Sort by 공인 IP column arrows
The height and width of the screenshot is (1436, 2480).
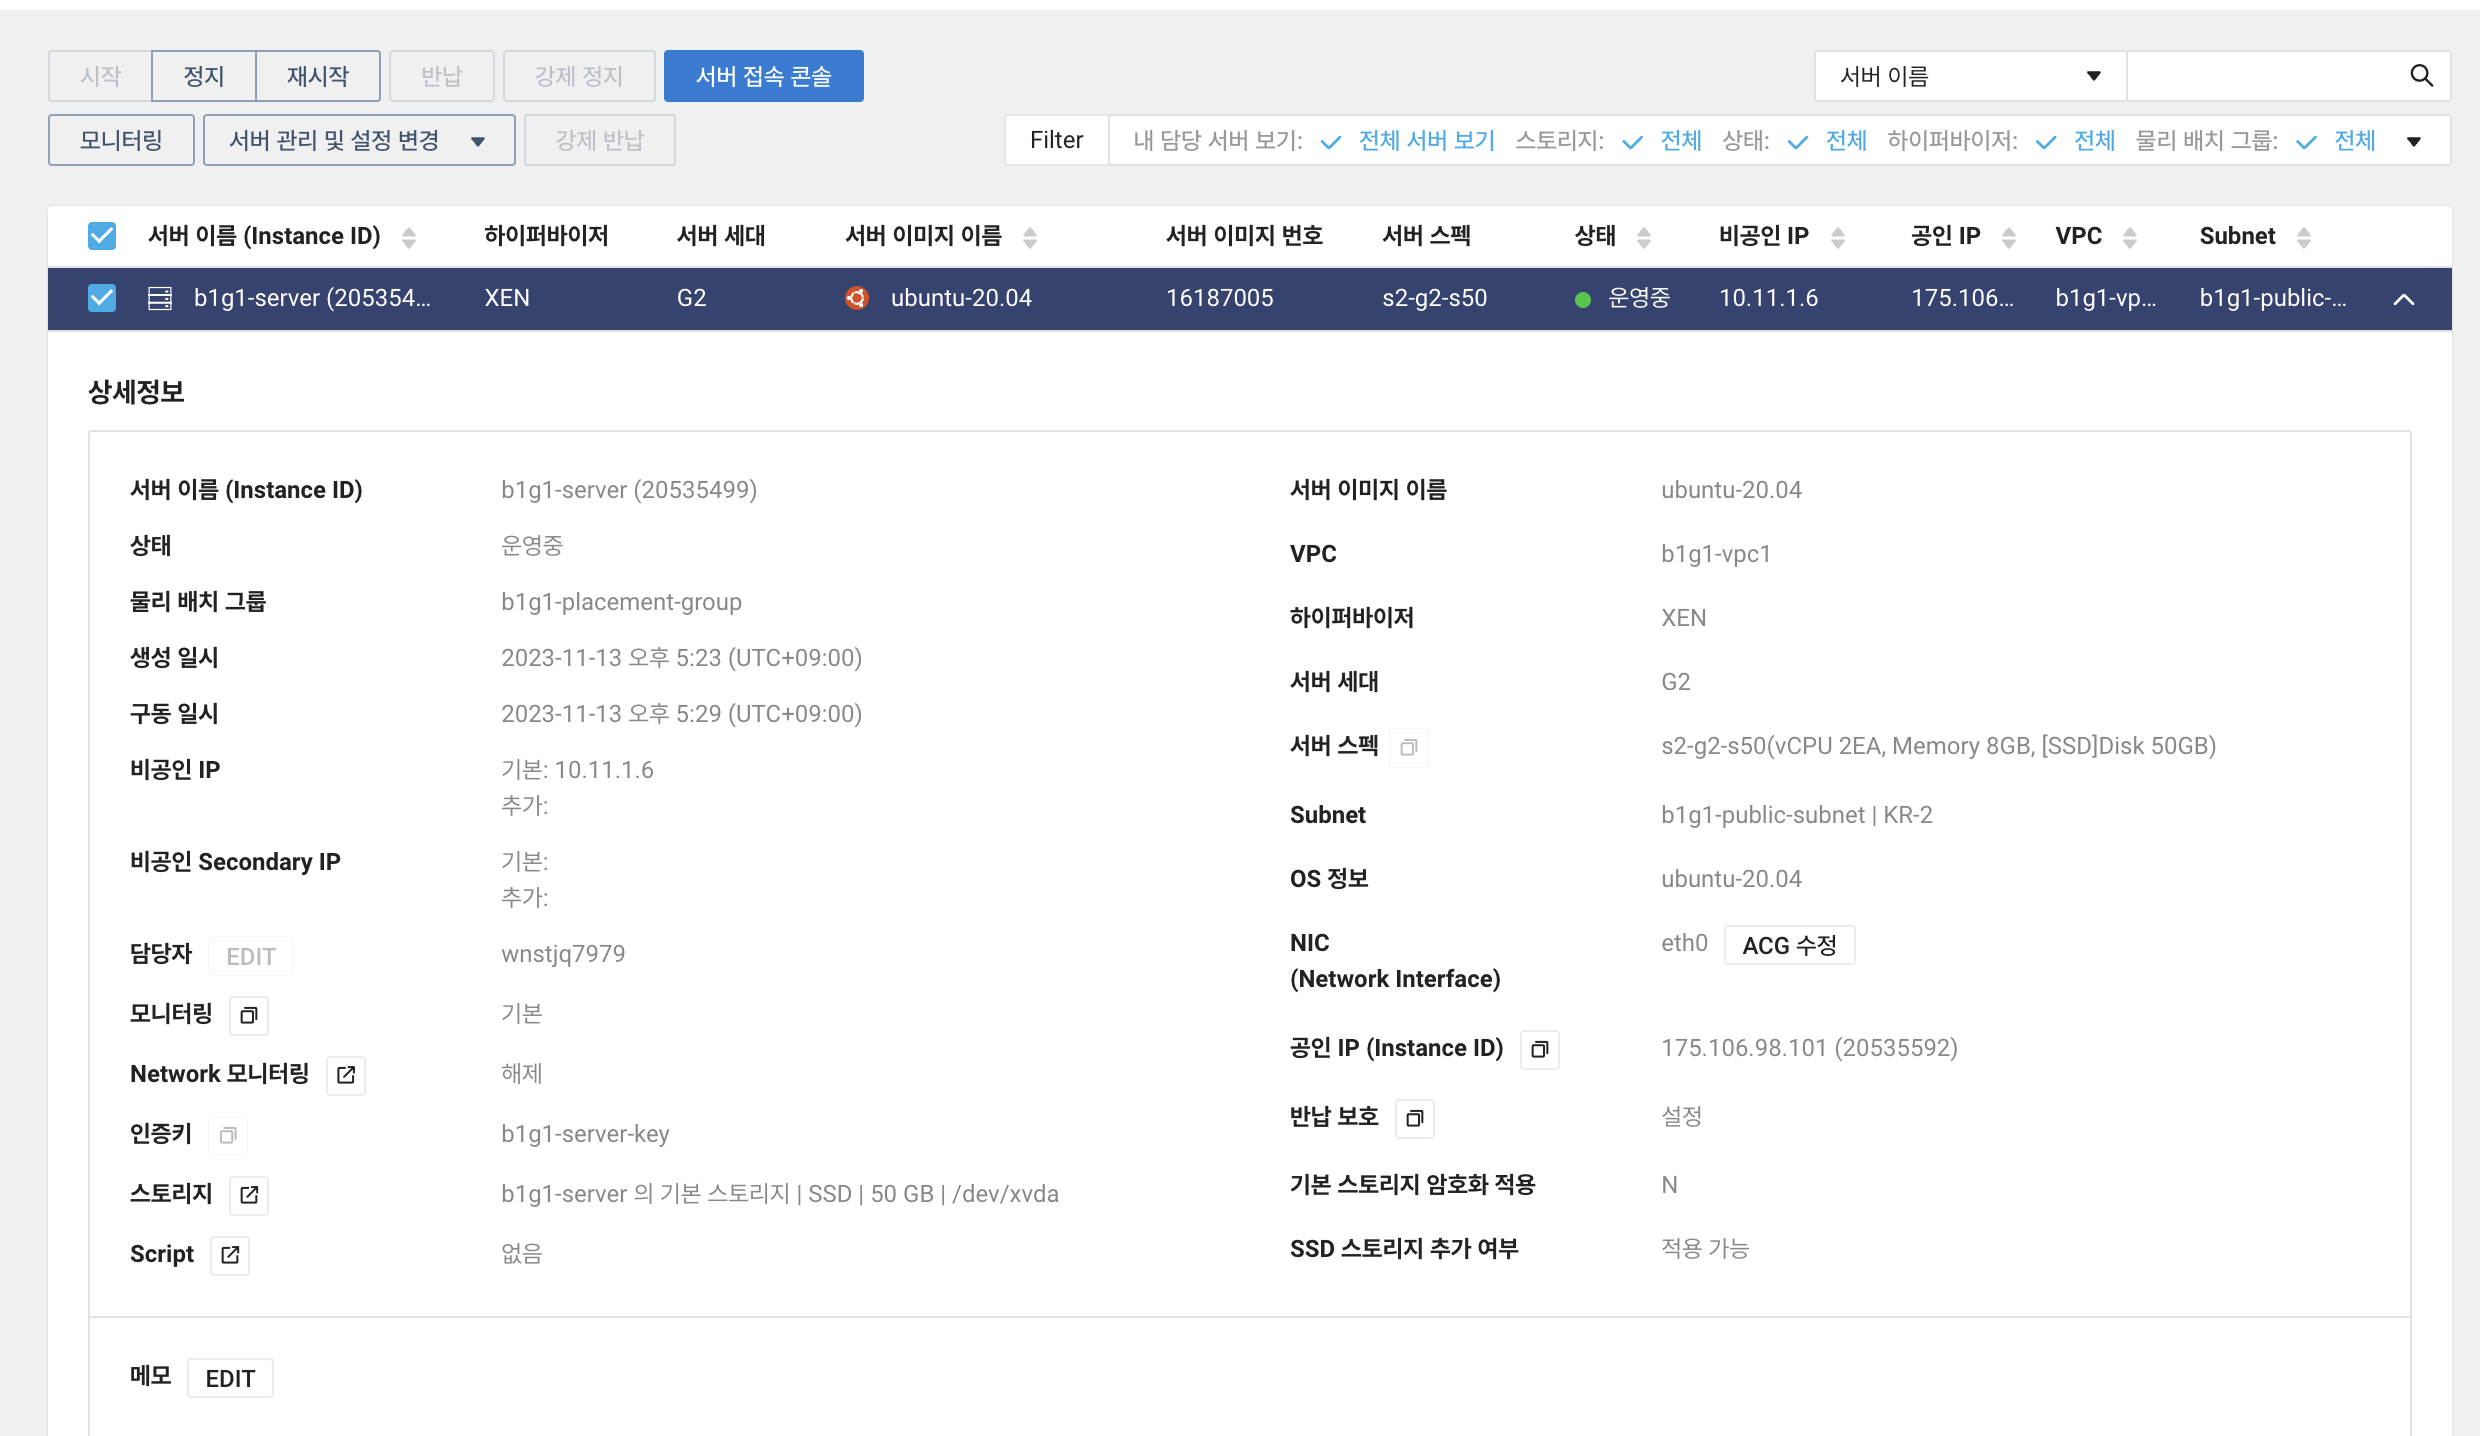coord(2009,237)
